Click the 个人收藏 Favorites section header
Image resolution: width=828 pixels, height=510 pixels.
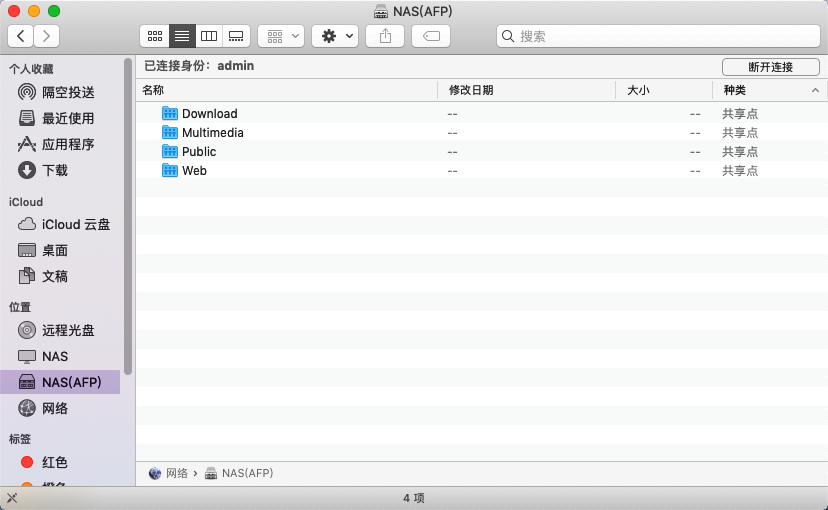31,69
